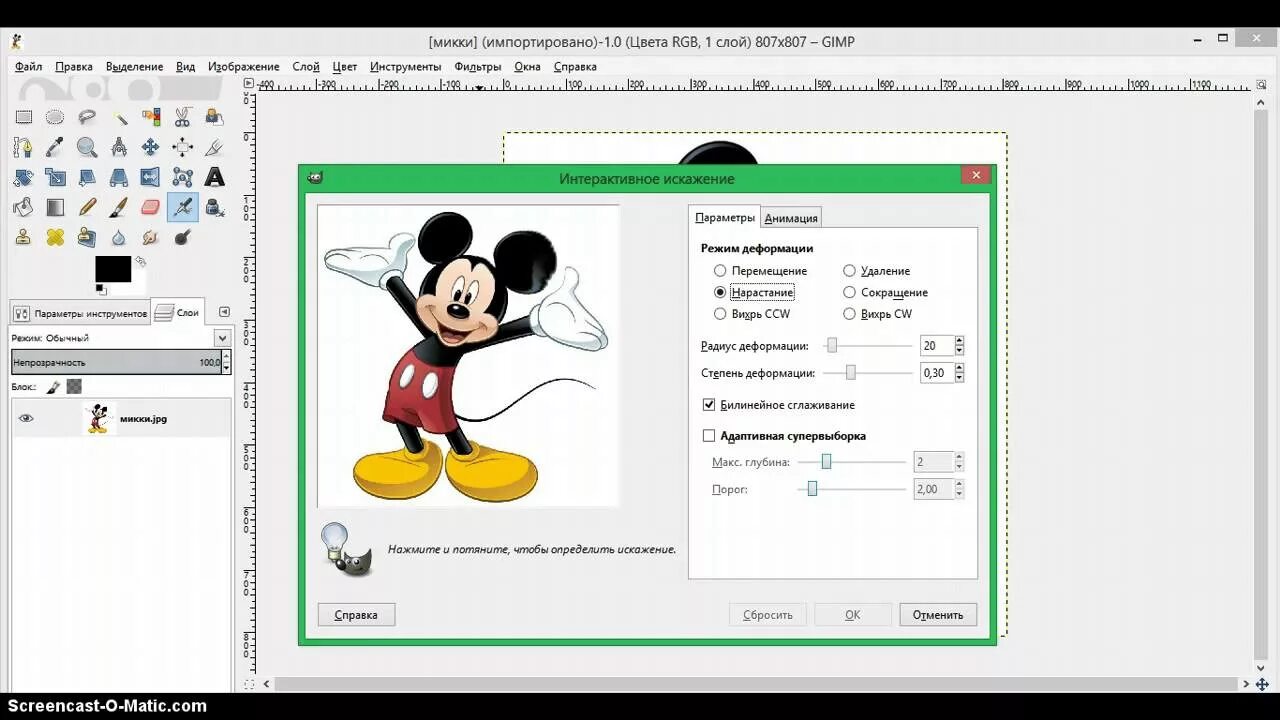Select the Rotate tool
Viewport: 1280px width, 720px height.
(23, 178)
